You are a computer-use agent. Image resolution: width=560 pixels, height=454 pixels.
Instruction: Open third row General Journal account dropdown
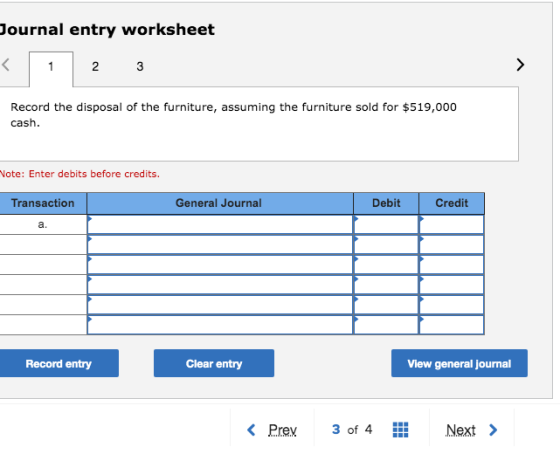pos(220,265)
